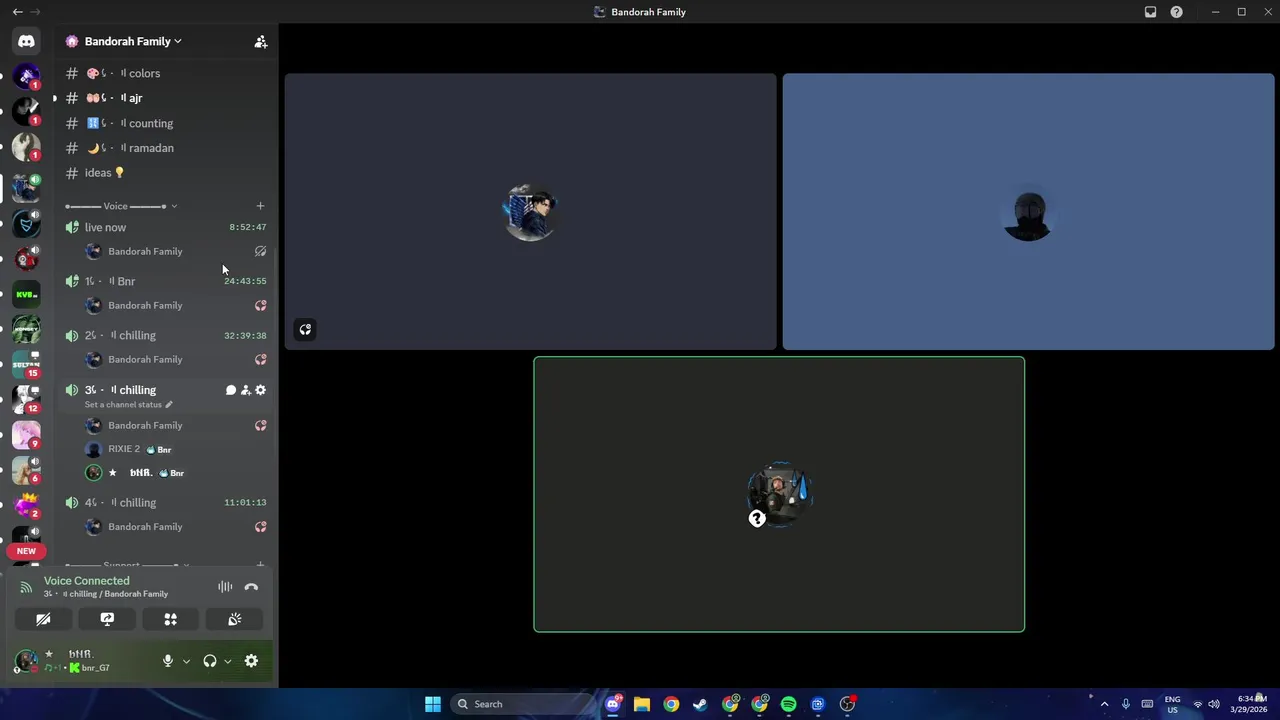Click Voice Connected status text
This screenshot has height=720, width=1280.
coord(86,581)
